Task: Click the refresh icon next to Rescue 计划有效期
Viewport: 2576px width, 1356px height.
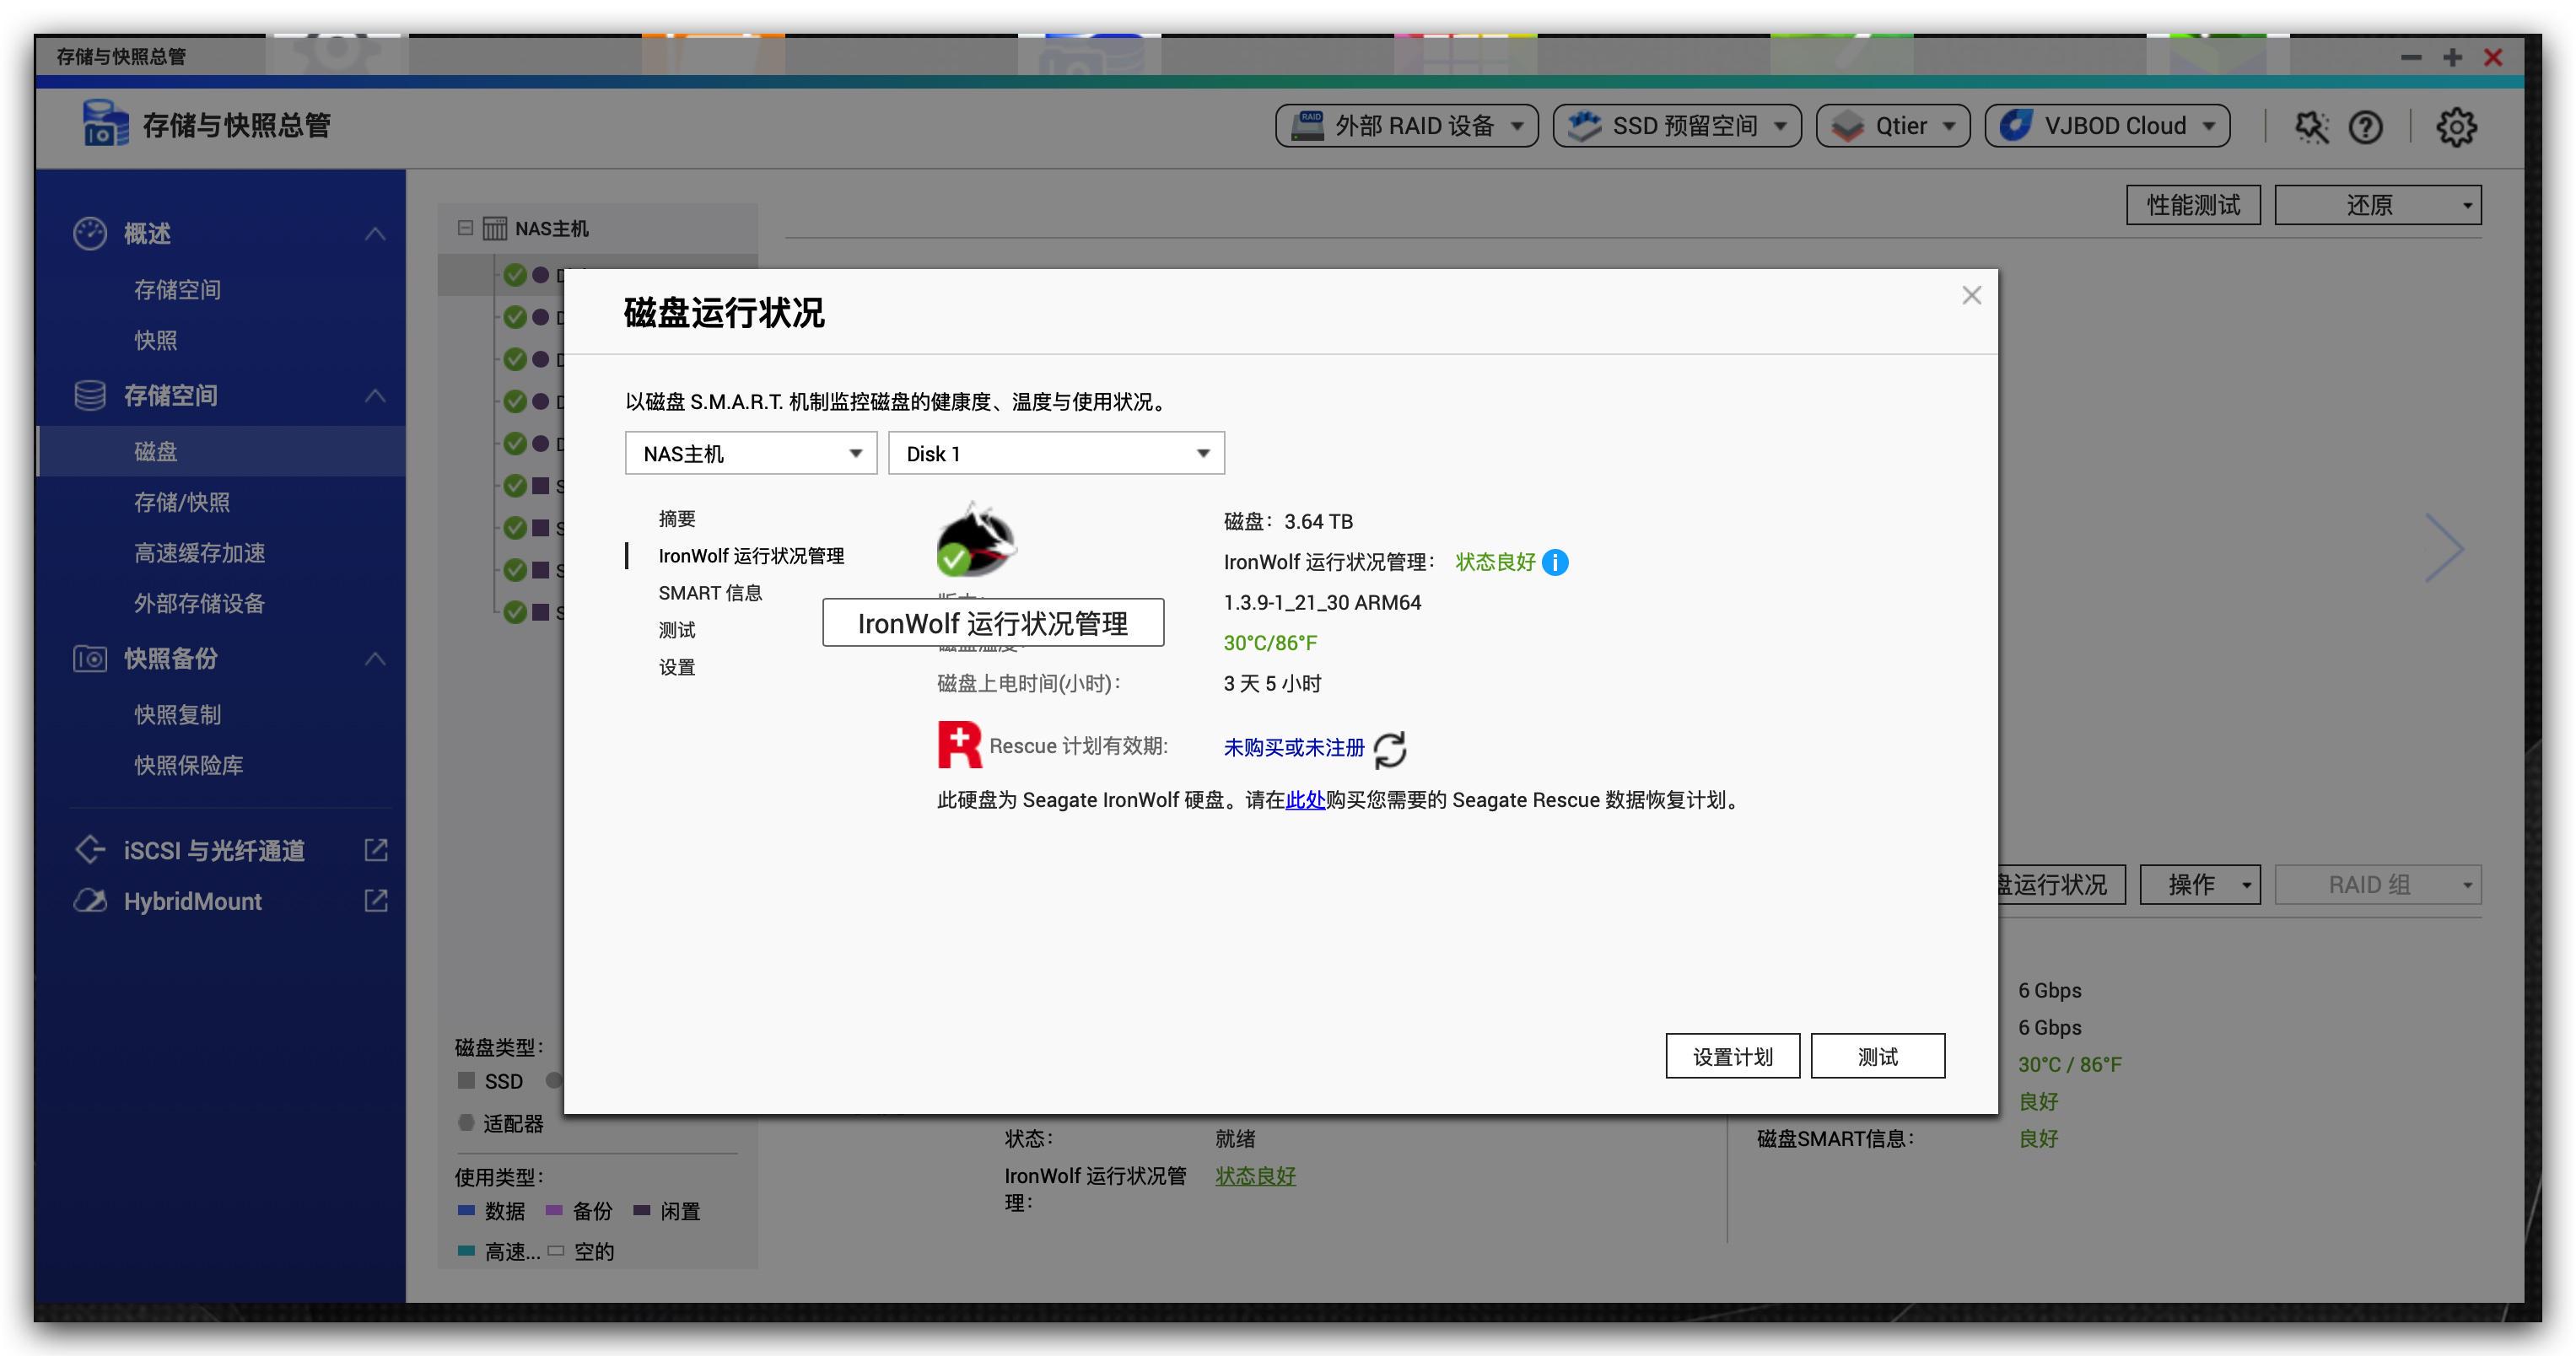Action: 1391,748
